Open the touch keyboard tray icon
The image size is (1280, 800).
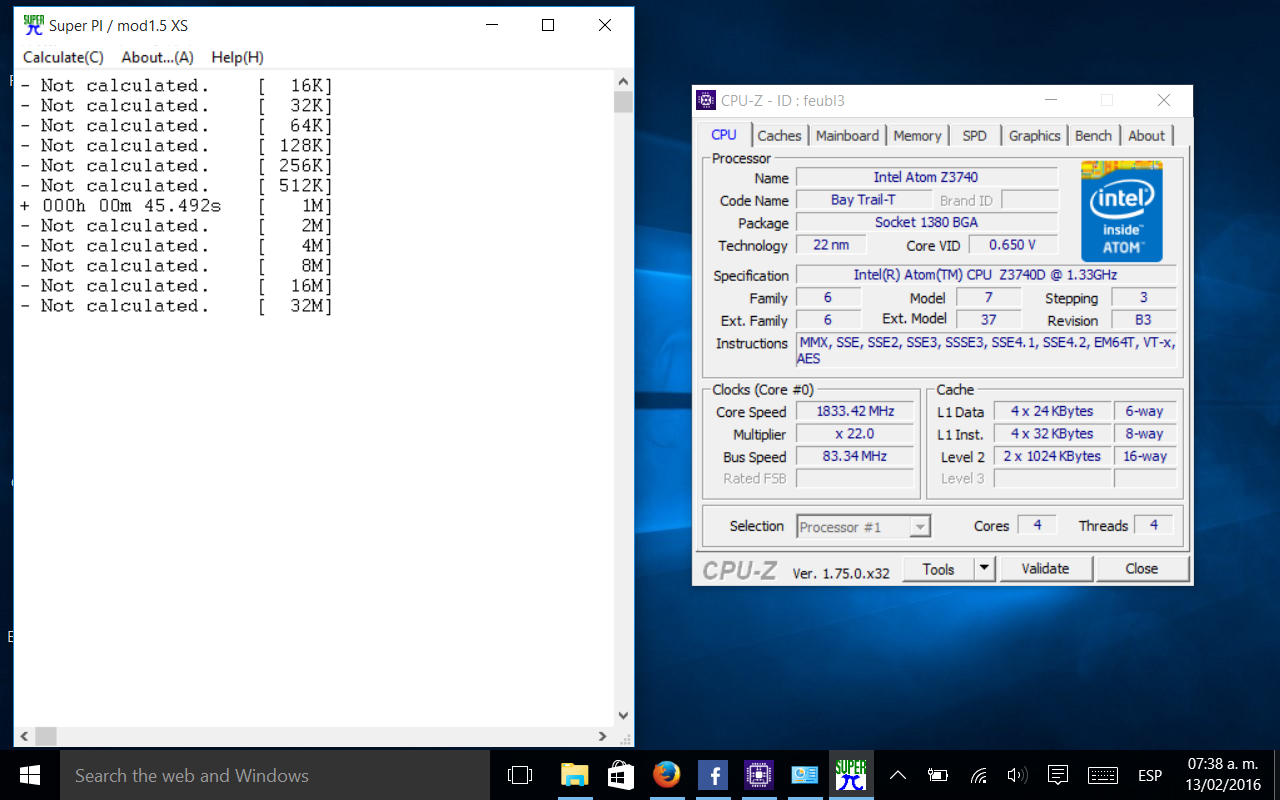click(1102, 775)
